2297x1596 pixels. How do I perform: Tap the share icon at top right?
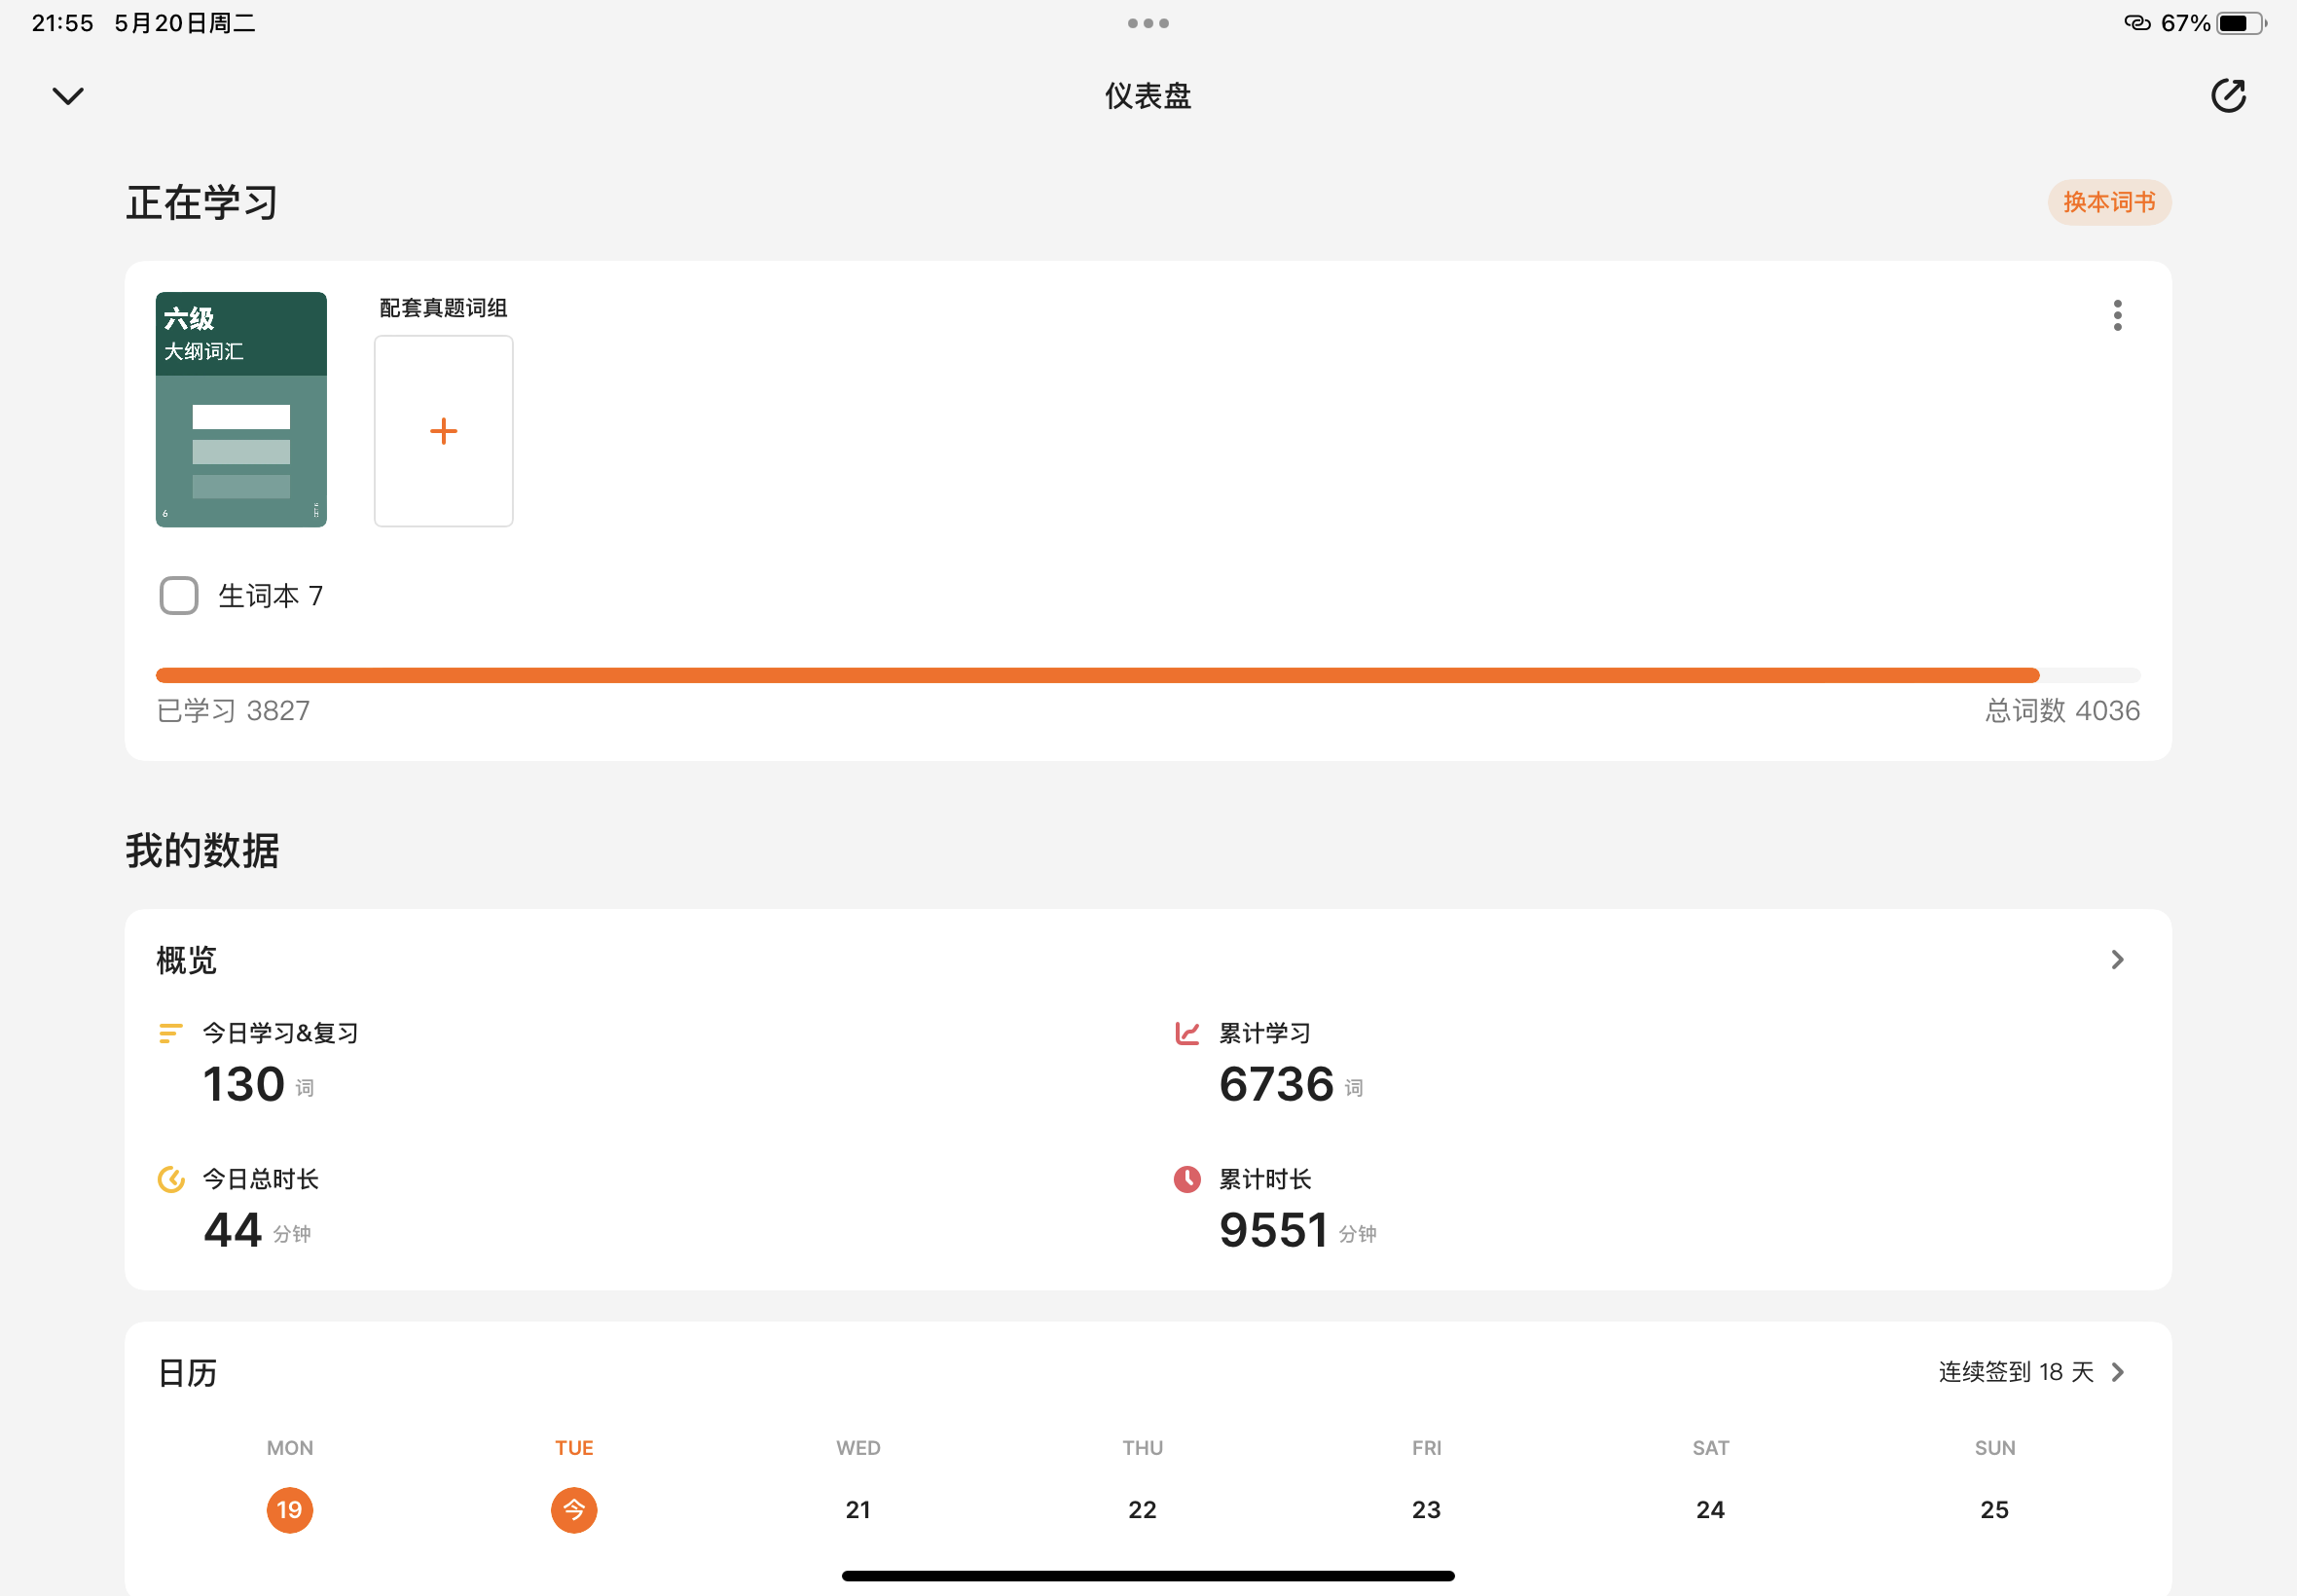[2228, 96]
